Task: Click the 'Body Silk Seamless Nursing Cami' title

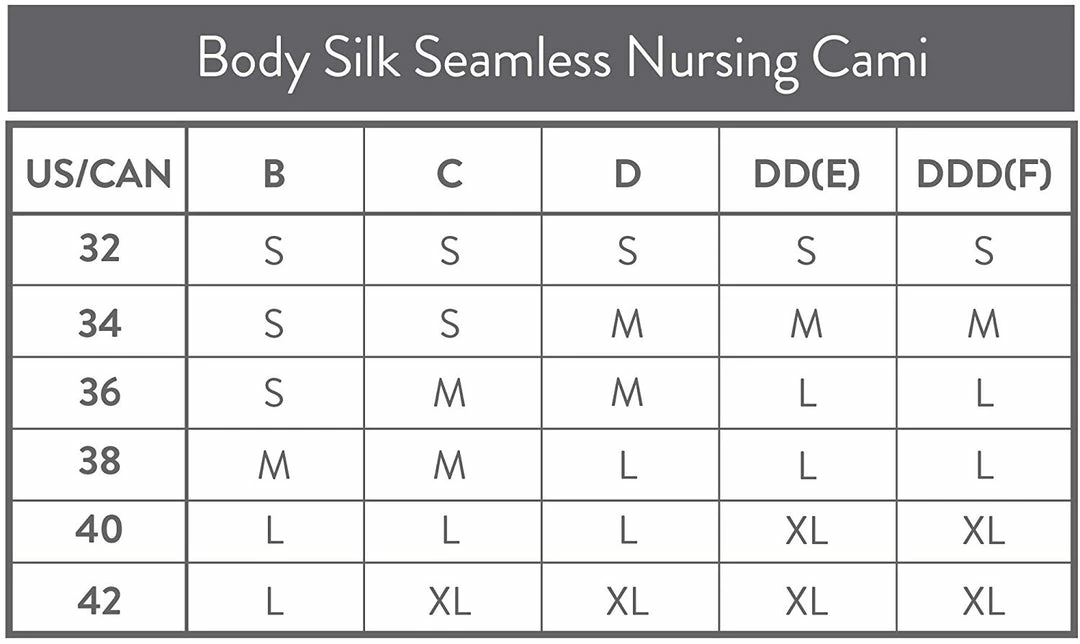Action: coord(562,59)
